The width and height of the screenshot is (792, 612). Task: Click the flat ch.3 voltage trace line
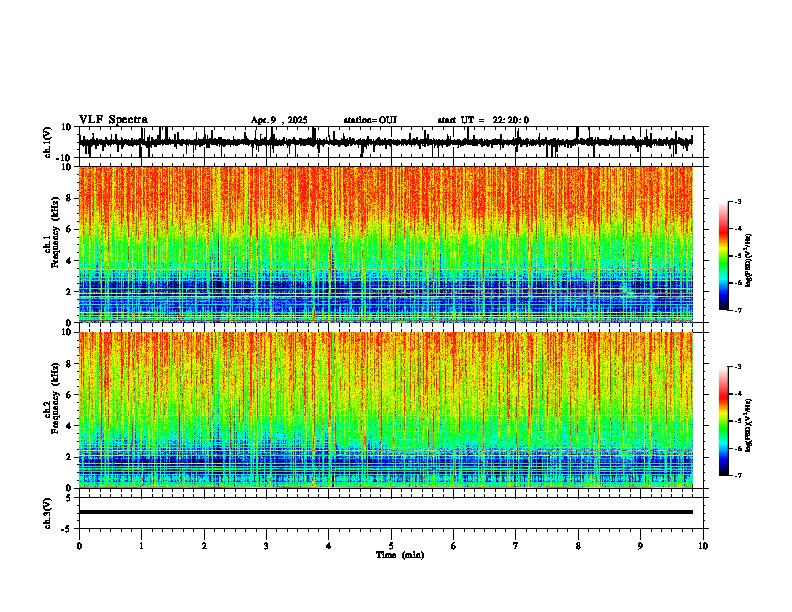386,512
